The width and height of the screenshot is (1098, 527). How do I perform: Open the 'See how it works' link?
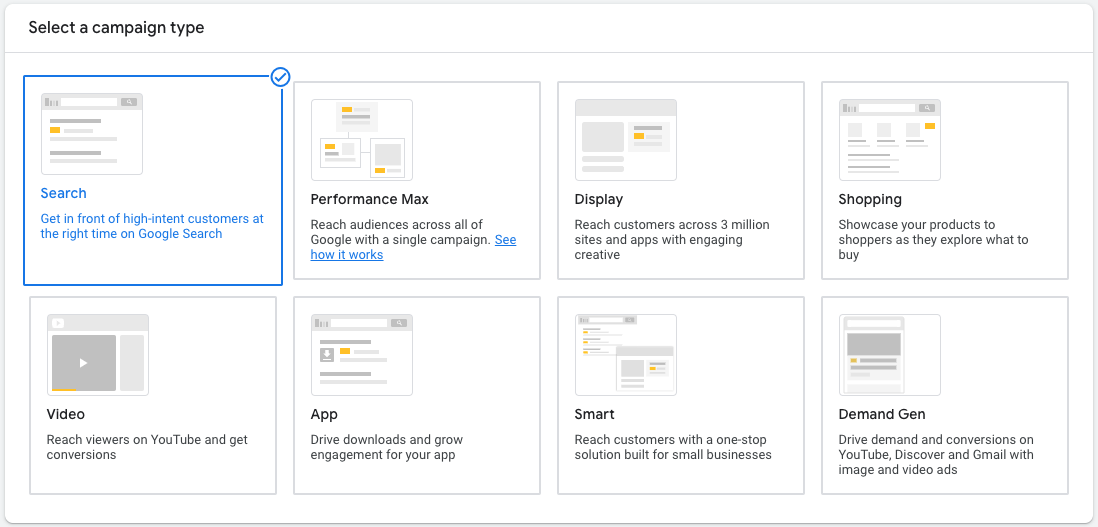414,247
